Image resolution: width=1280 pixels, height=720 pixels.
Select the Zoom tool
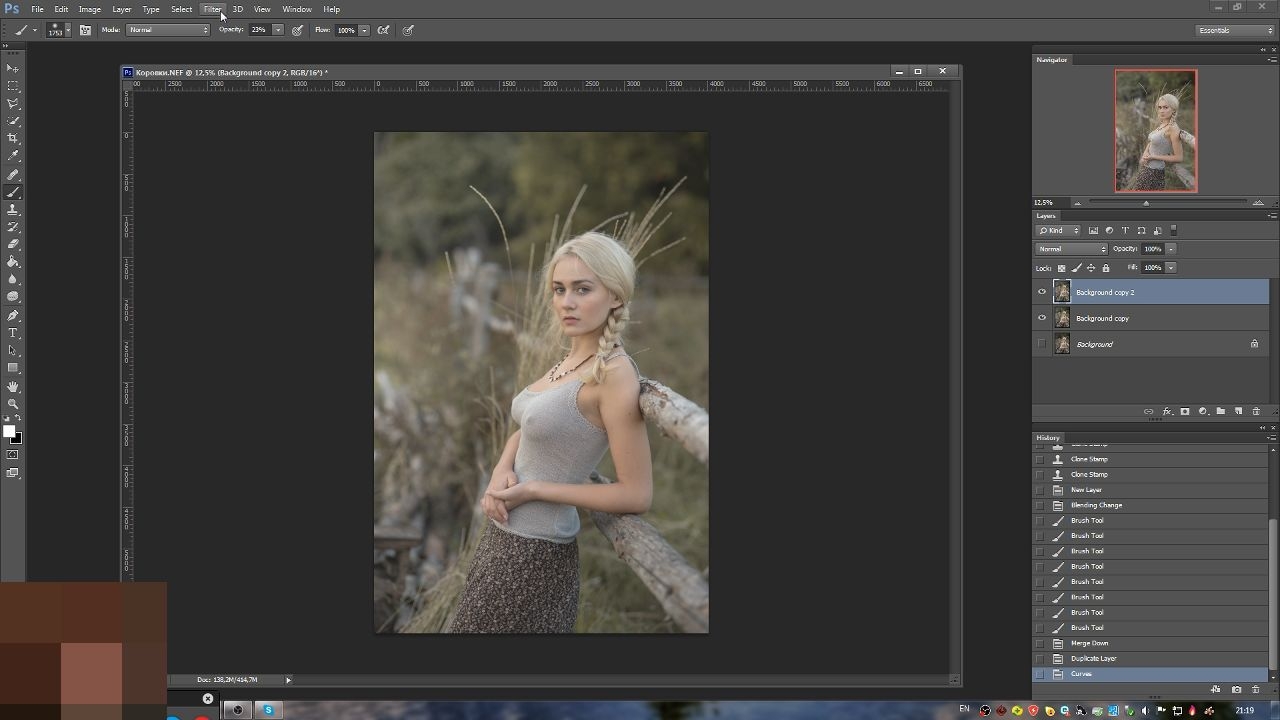[13, 404]
